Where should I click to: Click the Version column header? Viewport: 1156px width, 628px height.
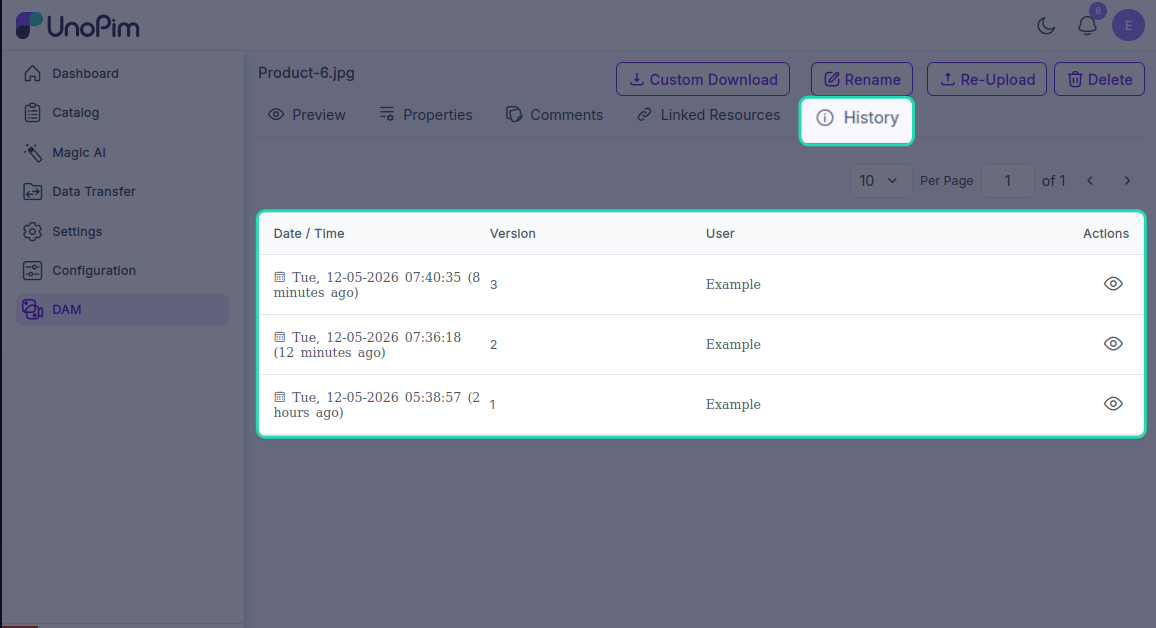pos(512,234)
